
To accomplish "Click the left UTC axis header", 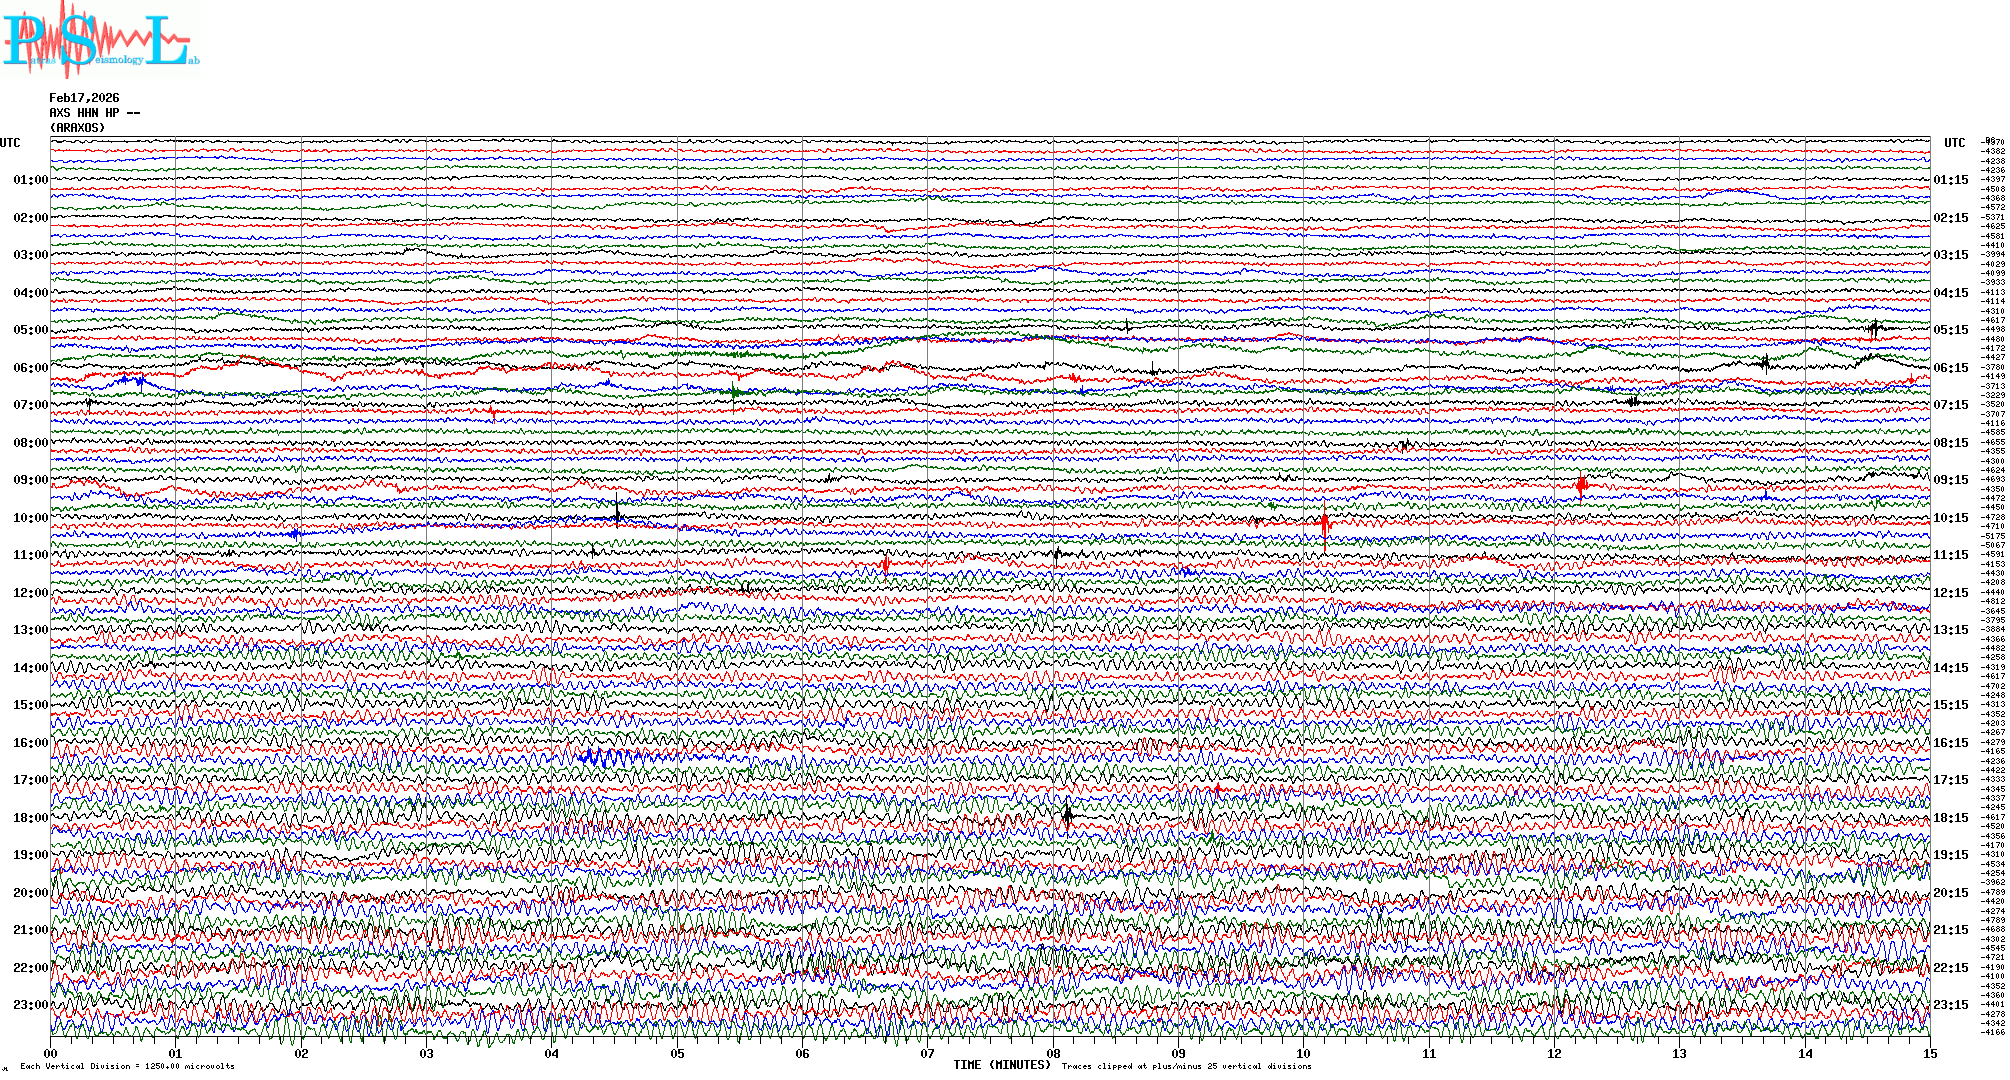I will click(10, 143).
